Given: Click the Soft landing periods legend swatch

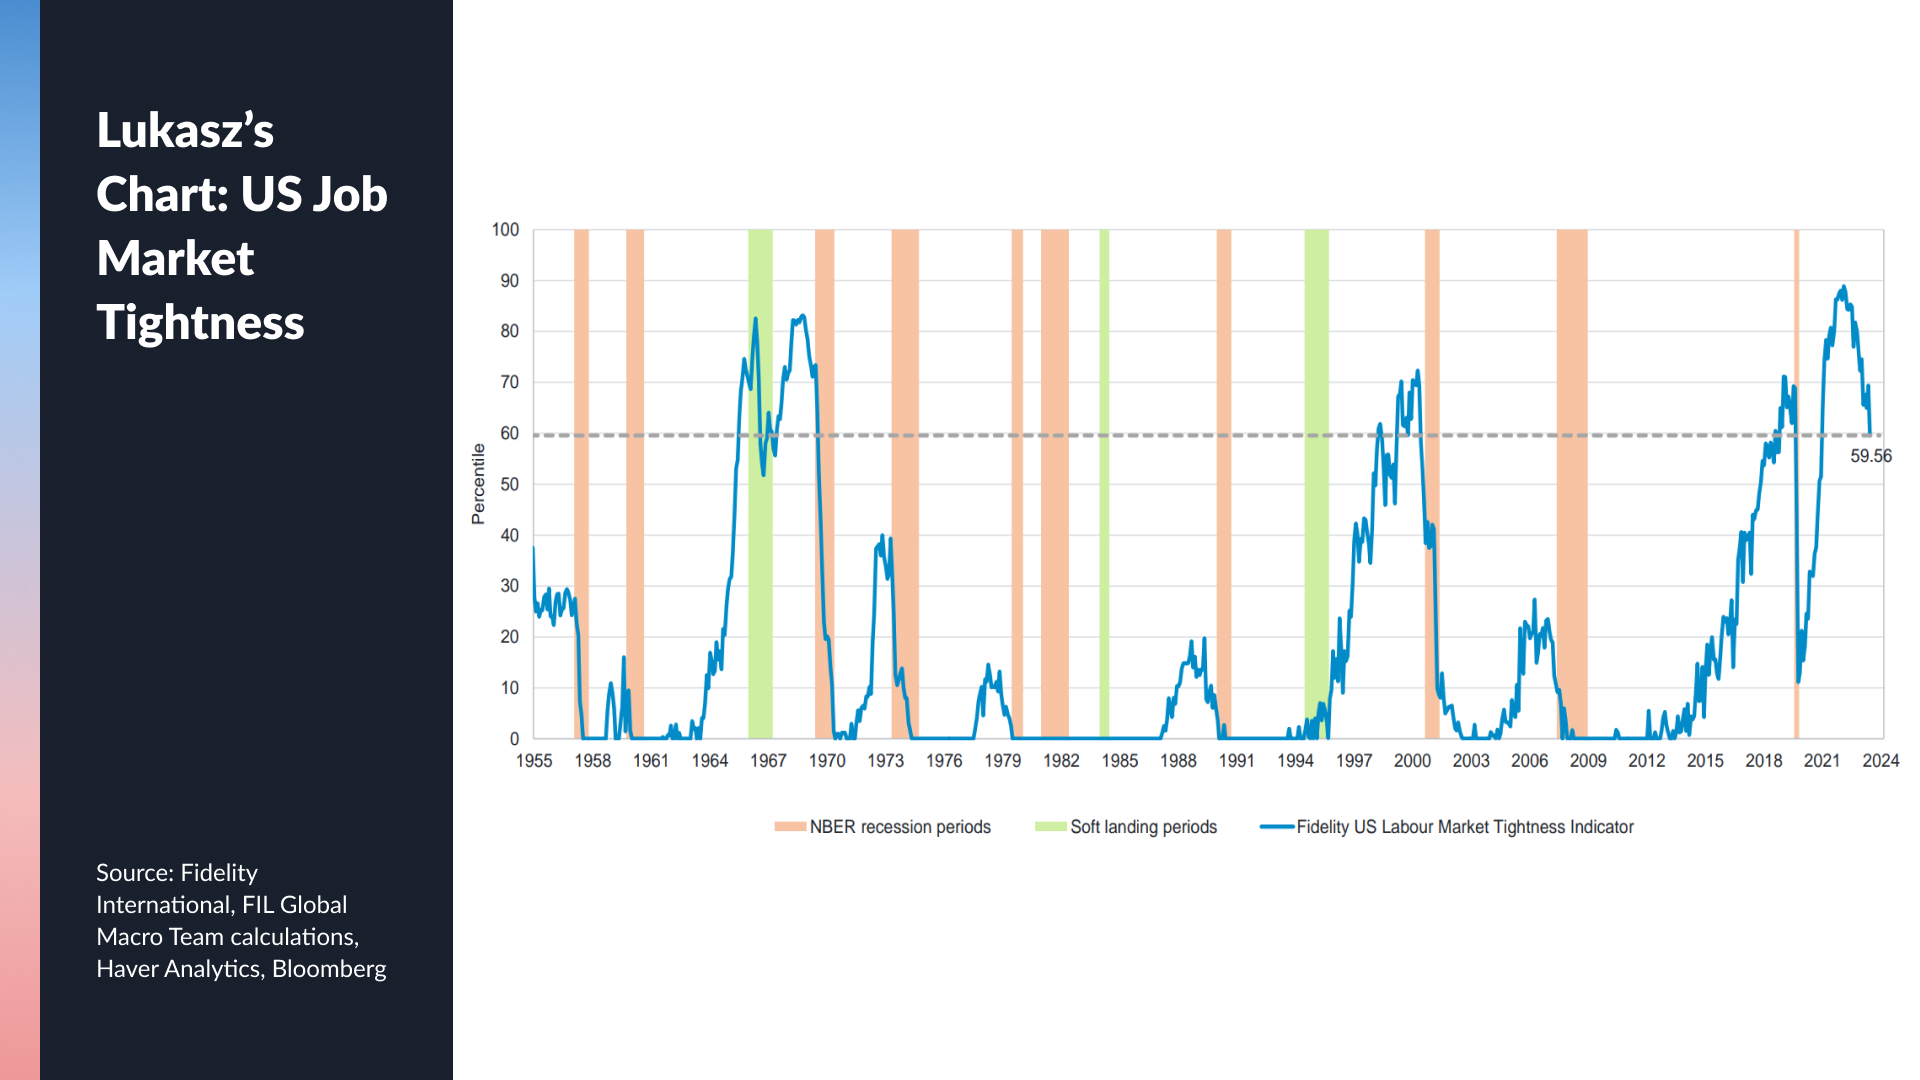Looking at the screenshot, I should tap(1050, 827).
